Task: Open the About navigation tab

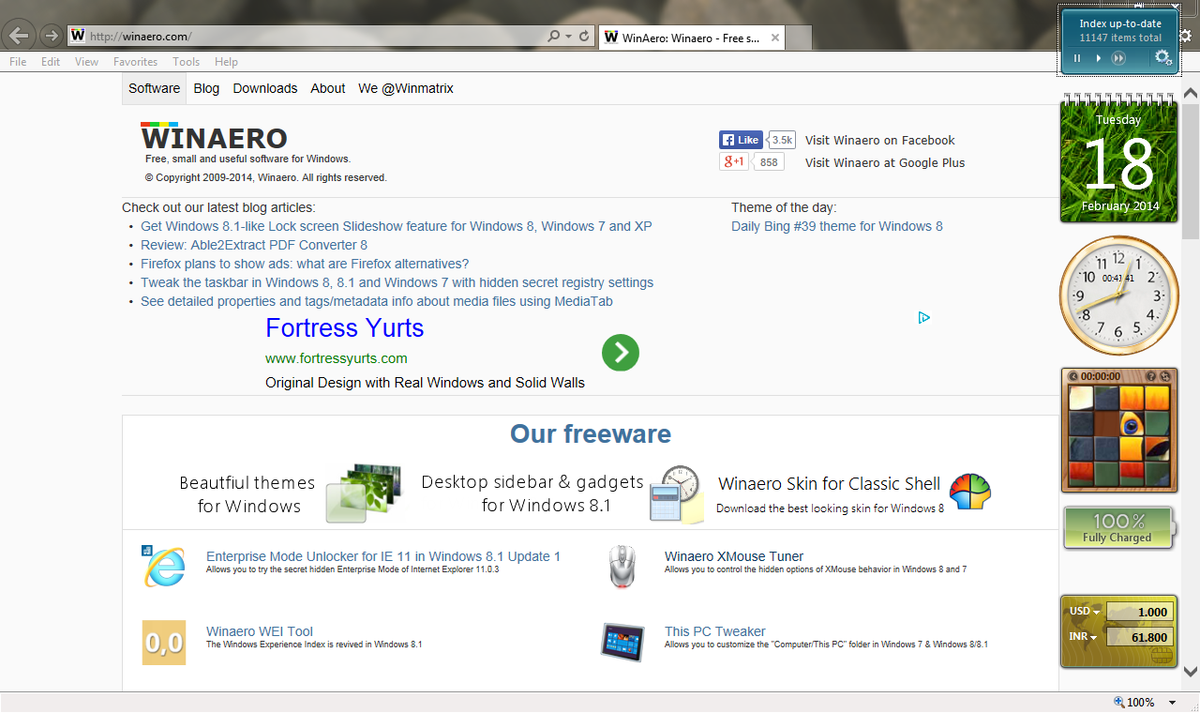Action: coord(328,88)
